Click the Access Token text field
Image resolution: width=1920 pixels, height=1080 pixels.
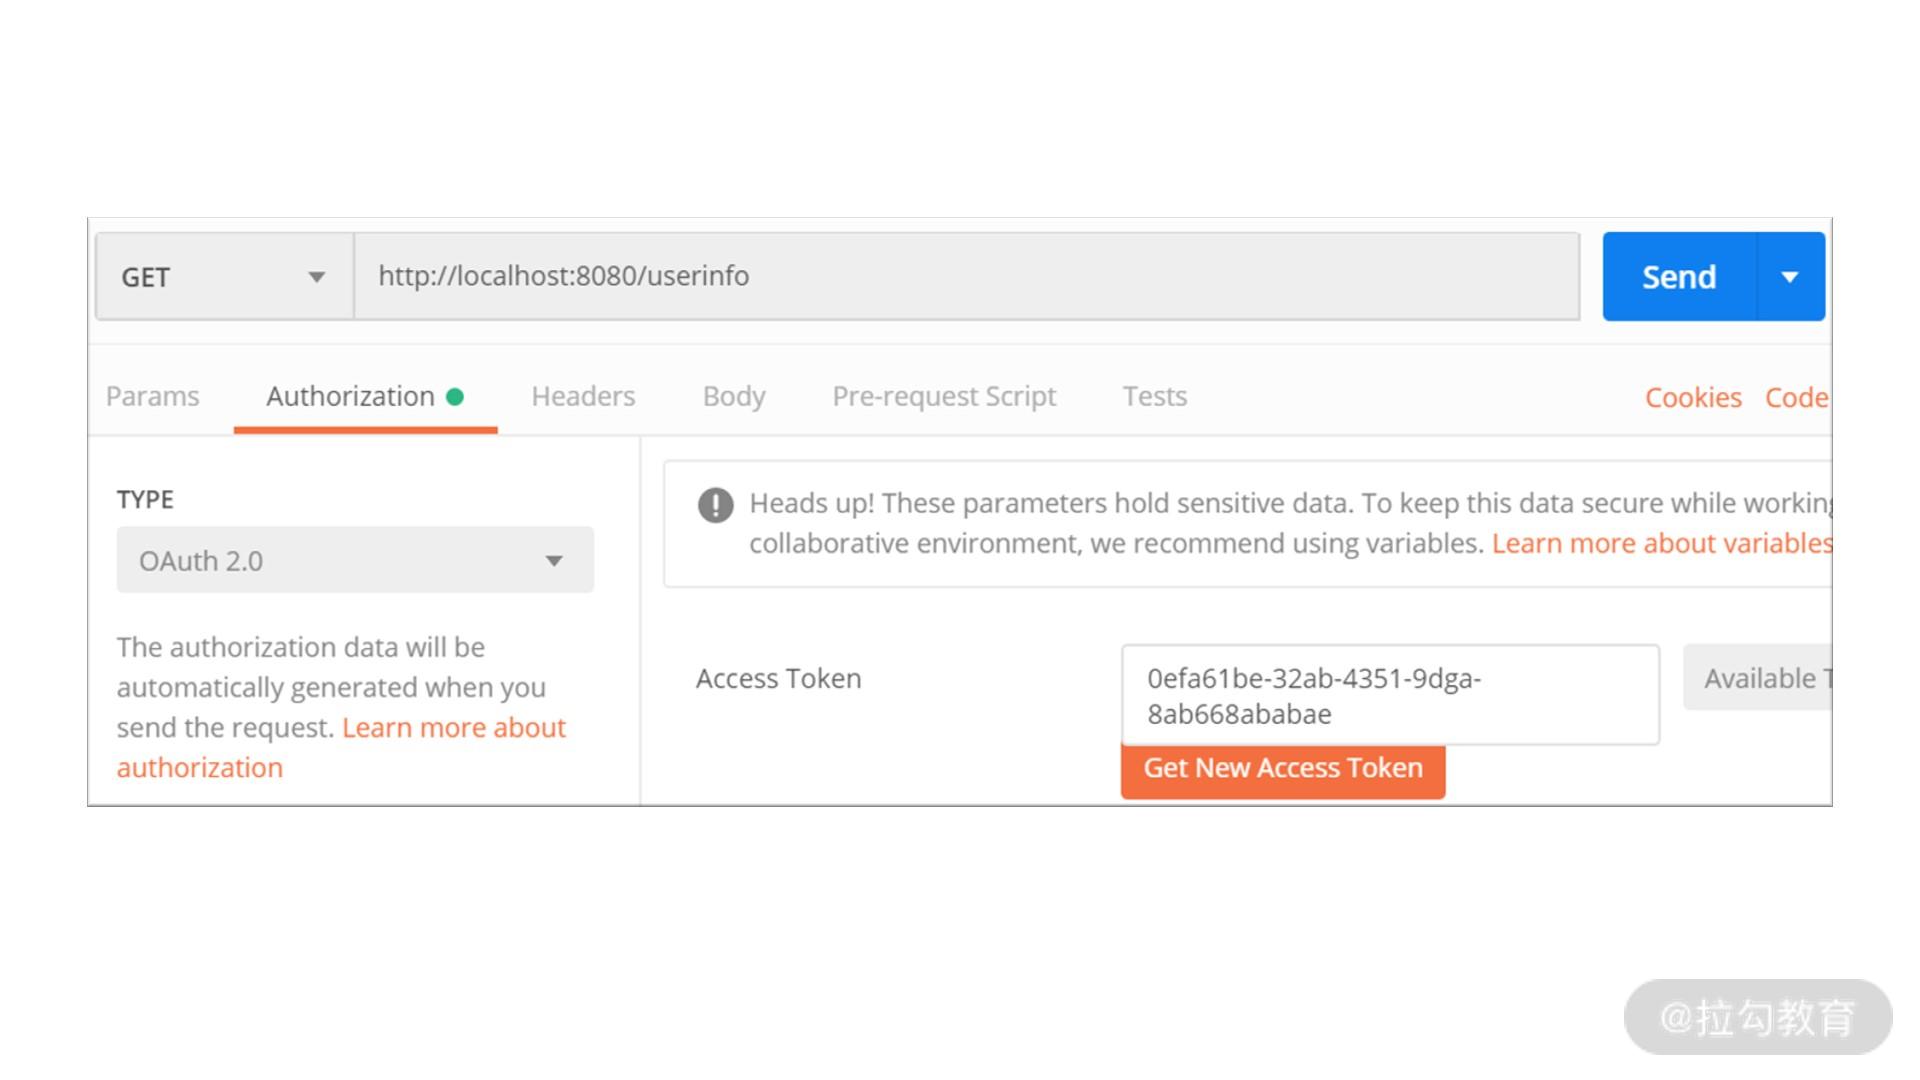coord(1390,695)
